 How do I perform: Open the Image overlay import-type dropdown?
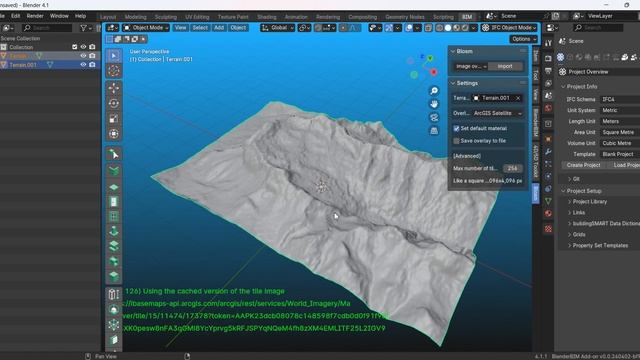coord(471,66)
